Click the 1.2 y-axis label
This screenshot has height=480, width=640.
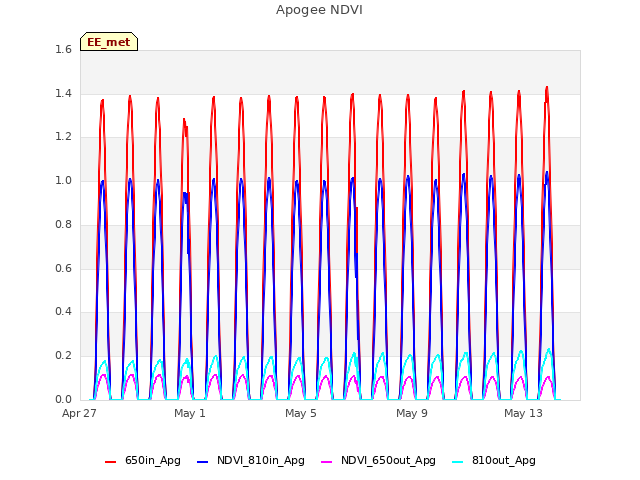(63, 137)
